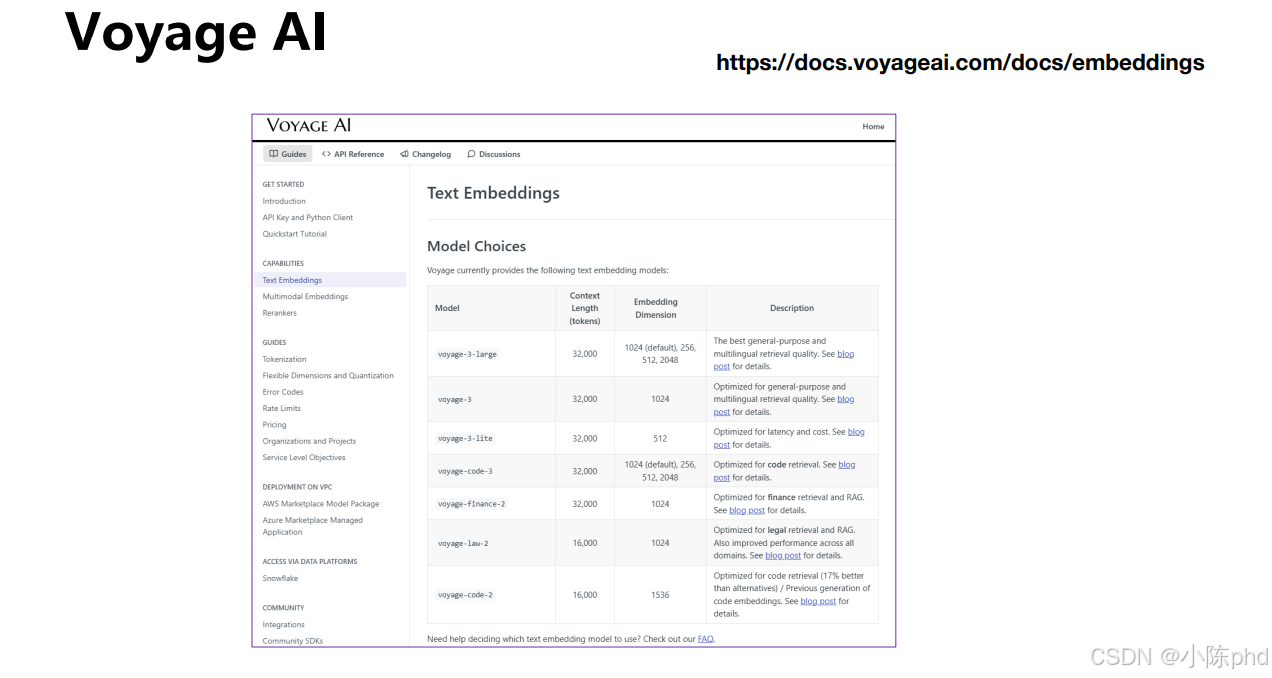The height and width of the screenshot is (678, 1272).
Task: Click the Description column header
Action: coord(792,308)
